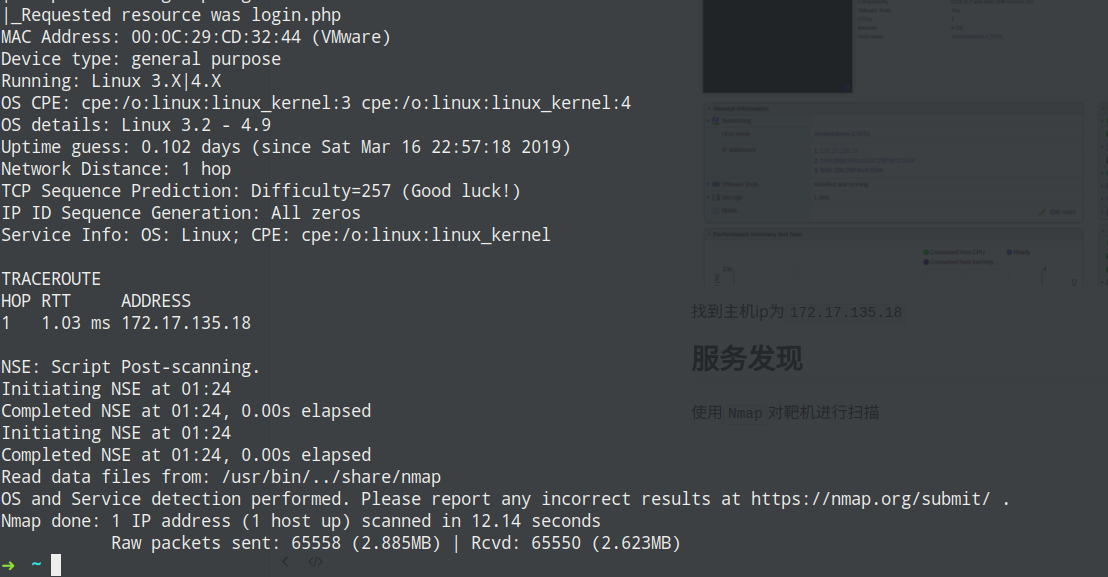Image resolution: width=1108 pixels, height=577 pixels.
Task: Click the inline code 172.17.135.18 in article
Action: point(846,312)
